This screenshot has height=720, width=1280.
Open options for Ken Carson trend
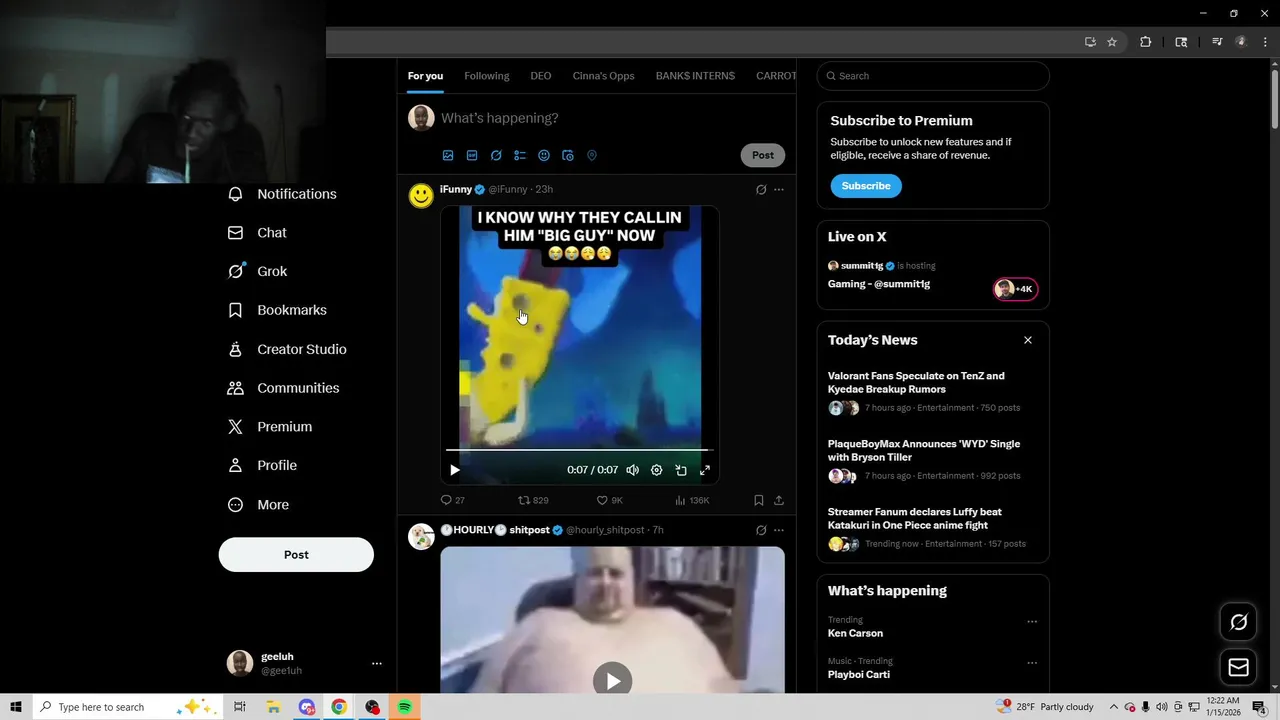[1032, 621]
